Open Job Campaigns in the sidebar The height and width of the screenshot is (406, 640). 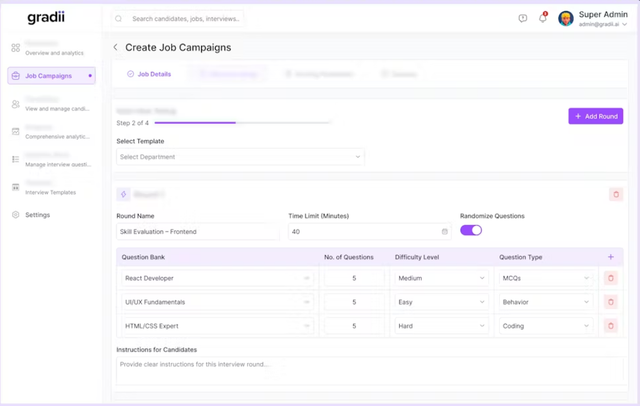click(x=52, y=75)
